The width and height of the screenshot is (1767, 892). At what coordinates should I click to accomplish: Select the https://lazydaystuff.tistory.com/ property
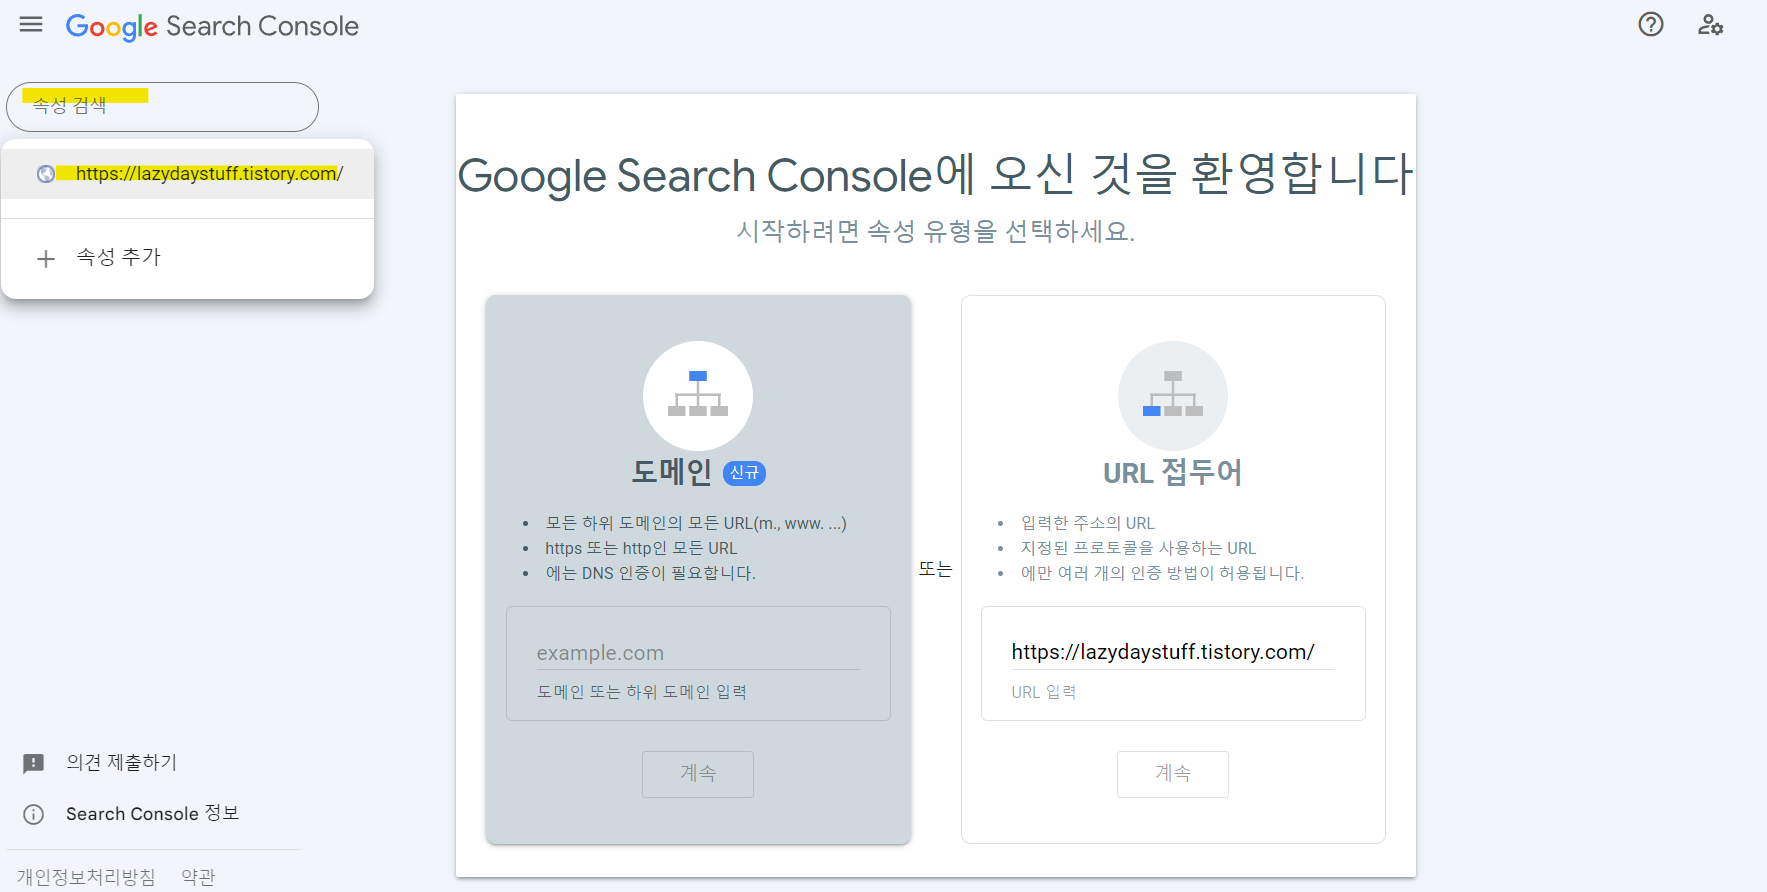click(188, 174)
